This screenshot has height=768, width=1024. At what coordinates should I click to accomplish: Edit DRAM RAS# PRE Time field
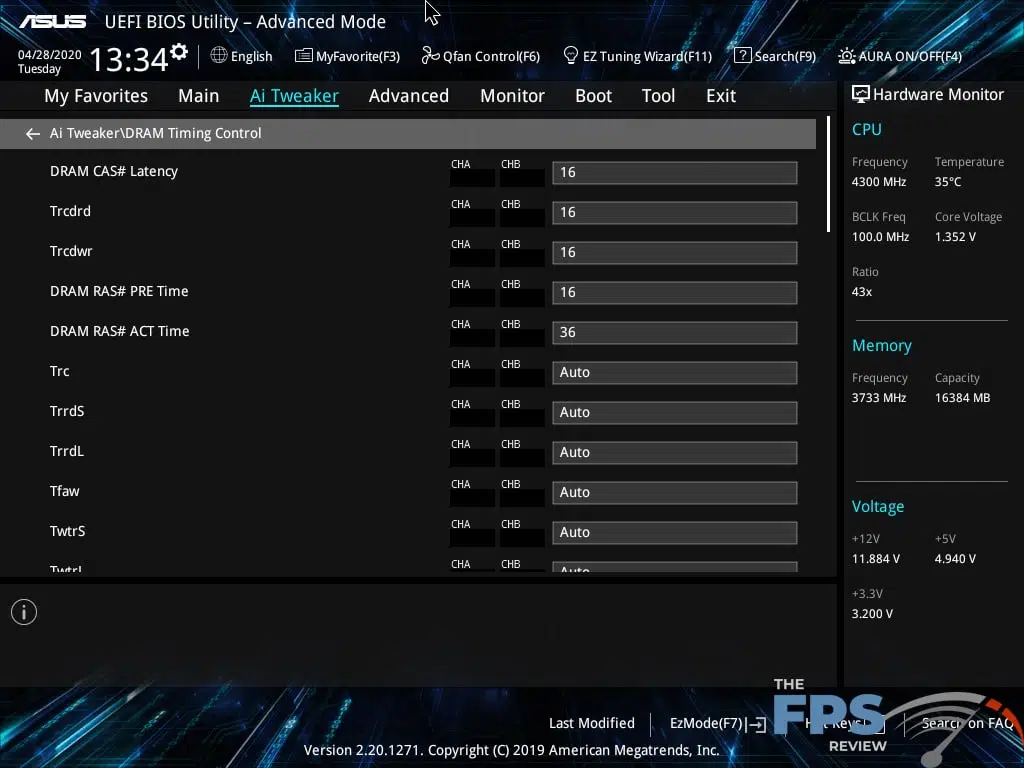pyautogui.click(x=675, y=293)
